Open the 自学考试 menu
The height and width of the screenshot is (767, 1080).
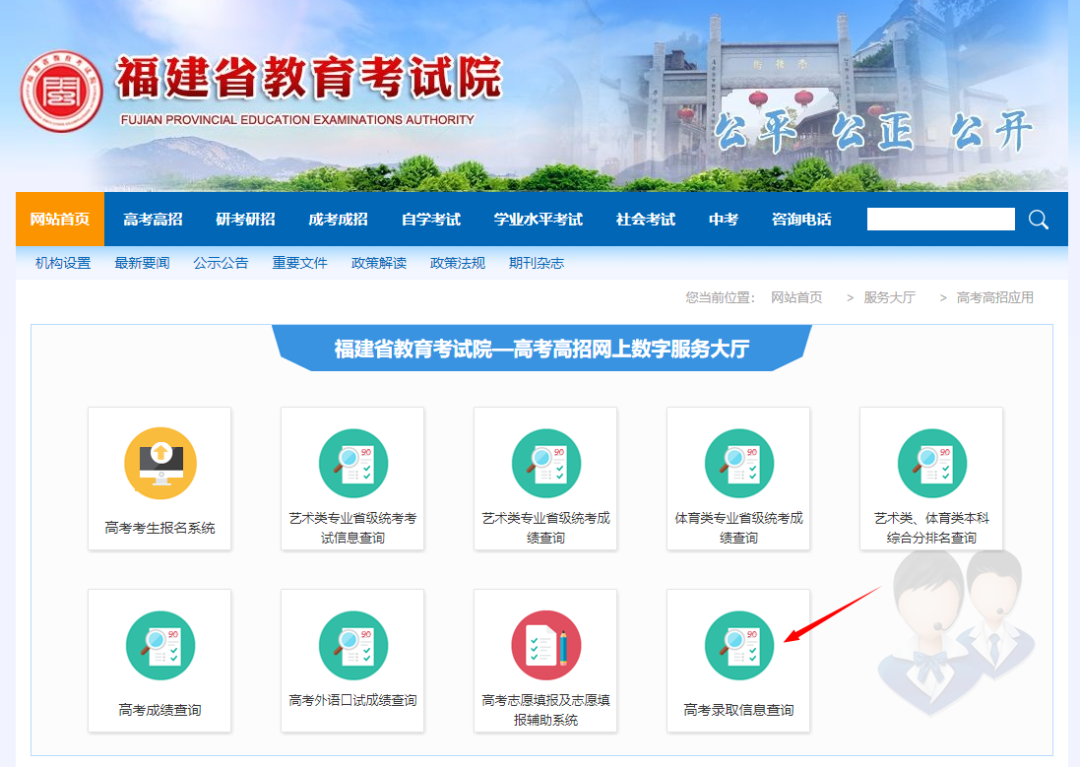pyautogui.click(x=430, y=219)
